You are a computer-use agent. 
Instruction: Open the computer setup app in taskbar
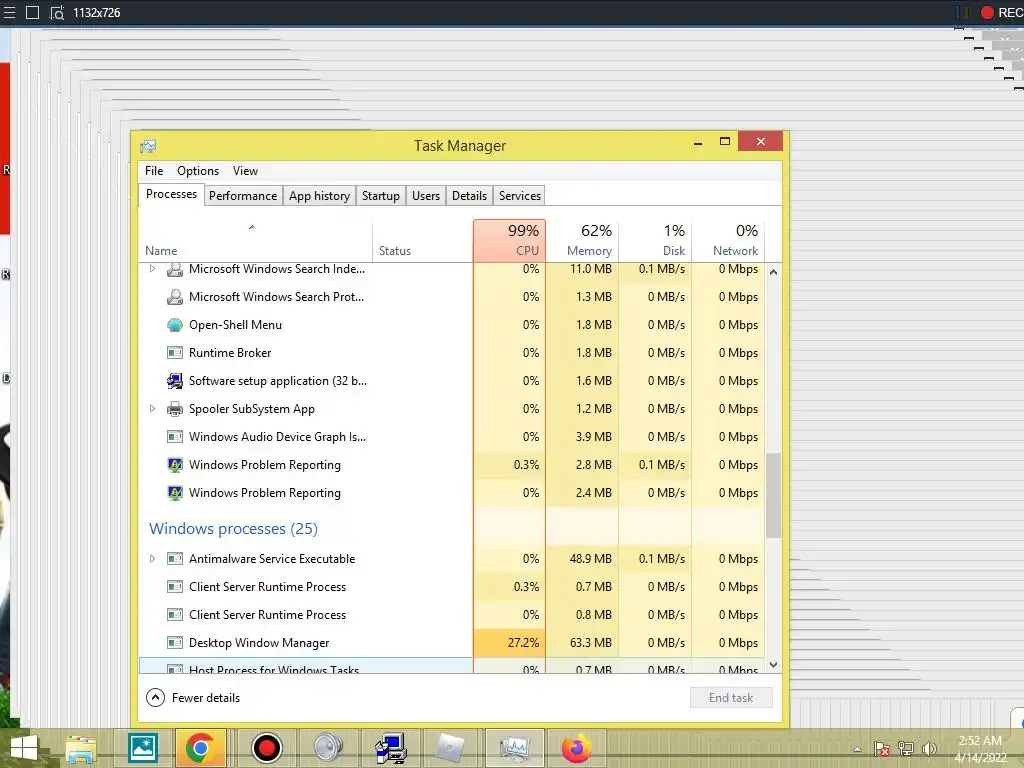[x=391, y=748]
